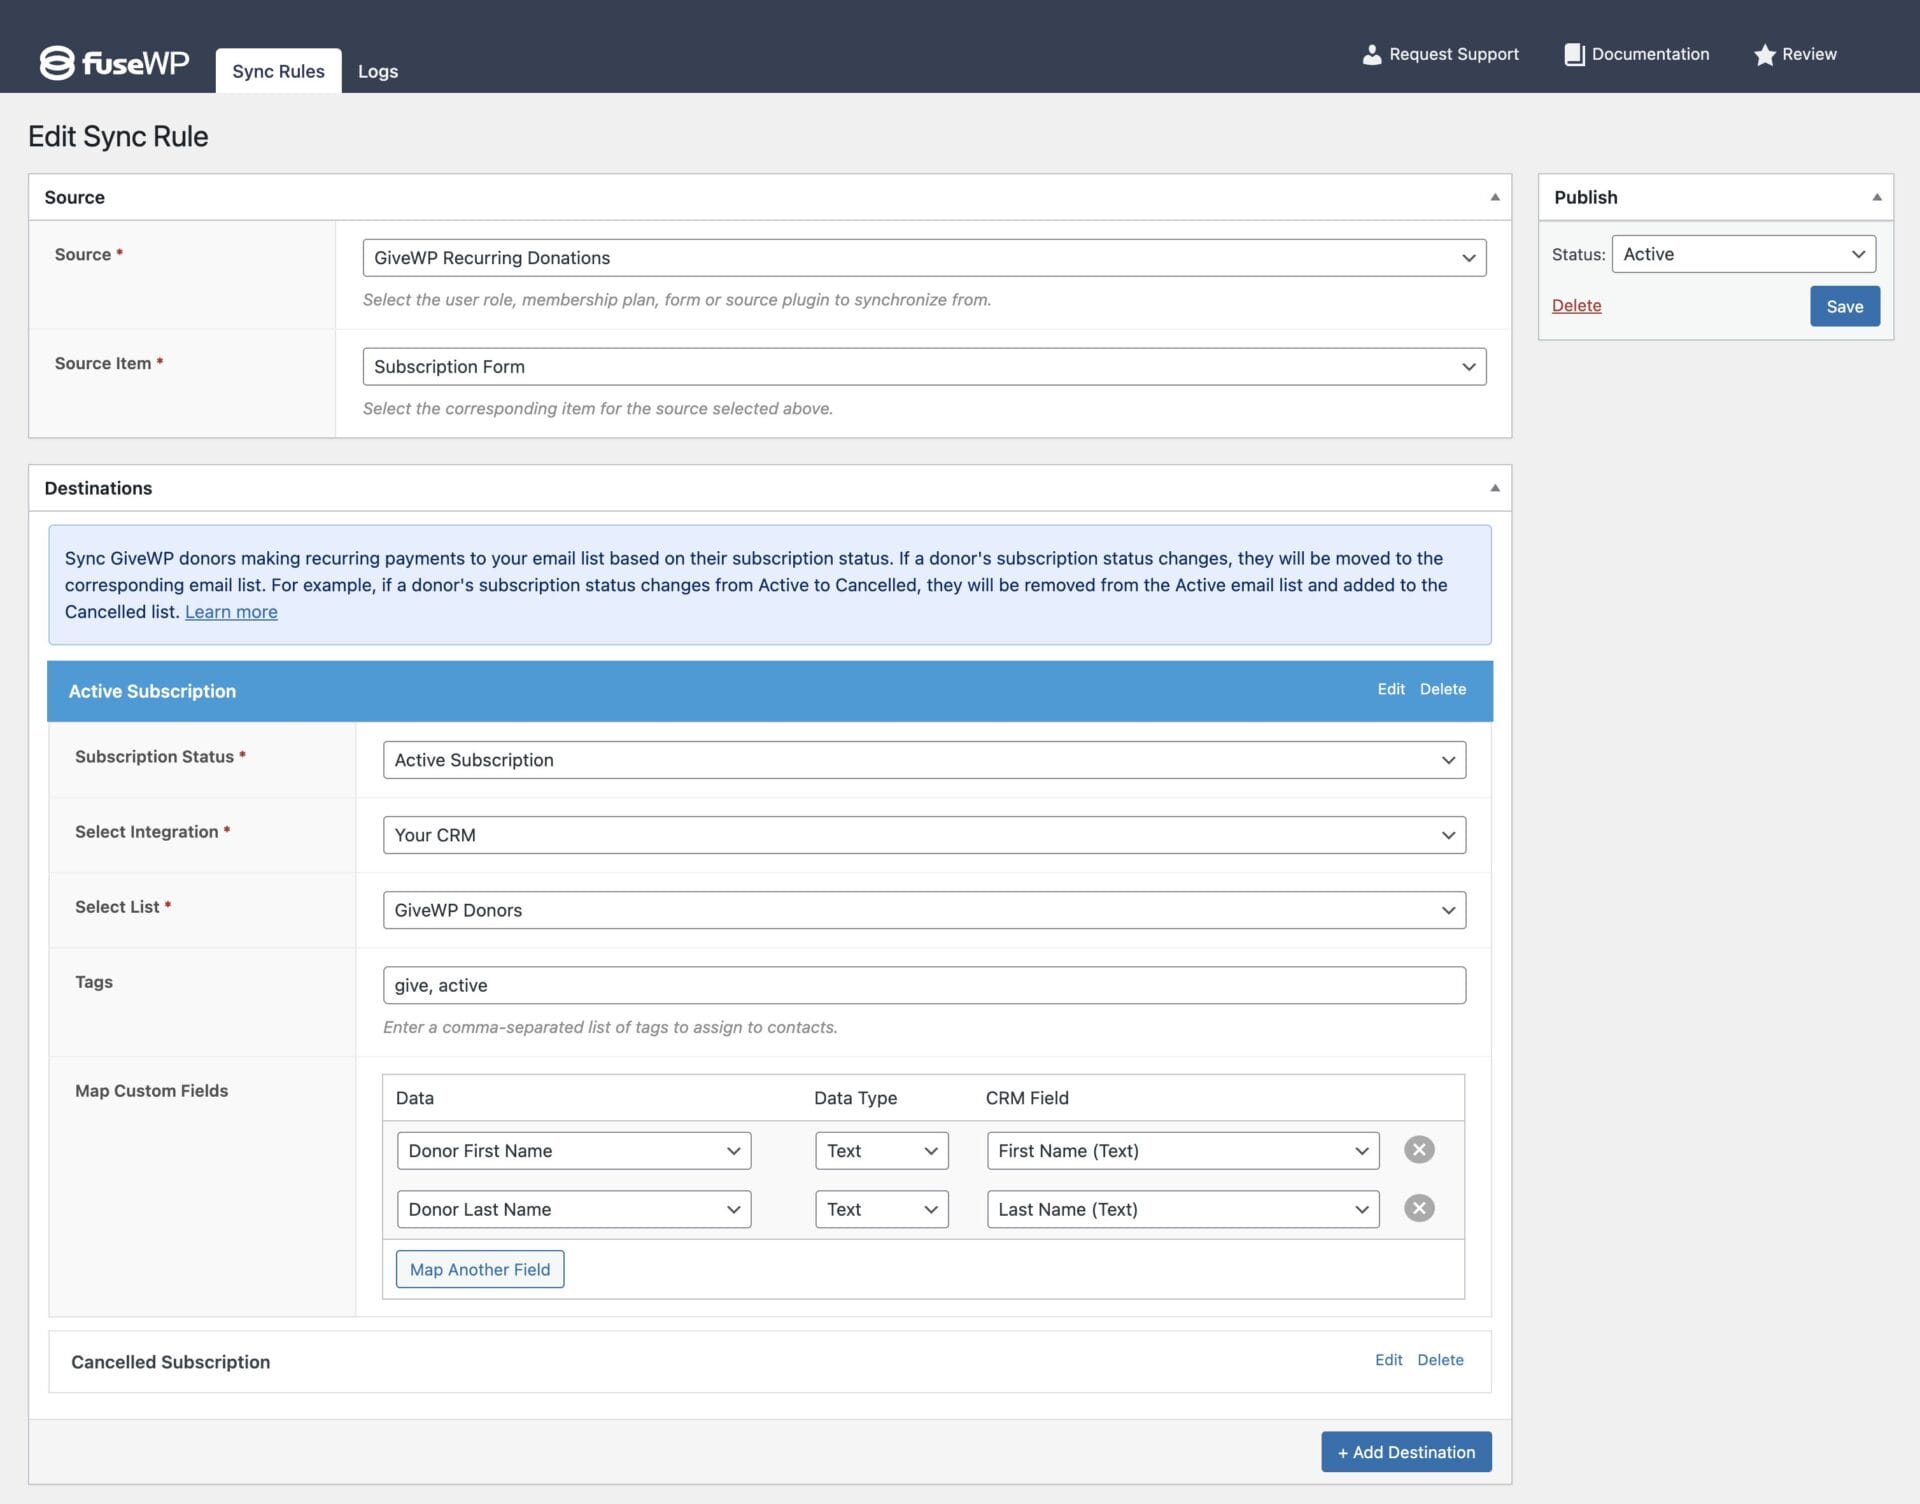Viewport: 1920px width, 1504px height.
Task: Click the Request Support person icon
Action: click(x=1371, y=55)
